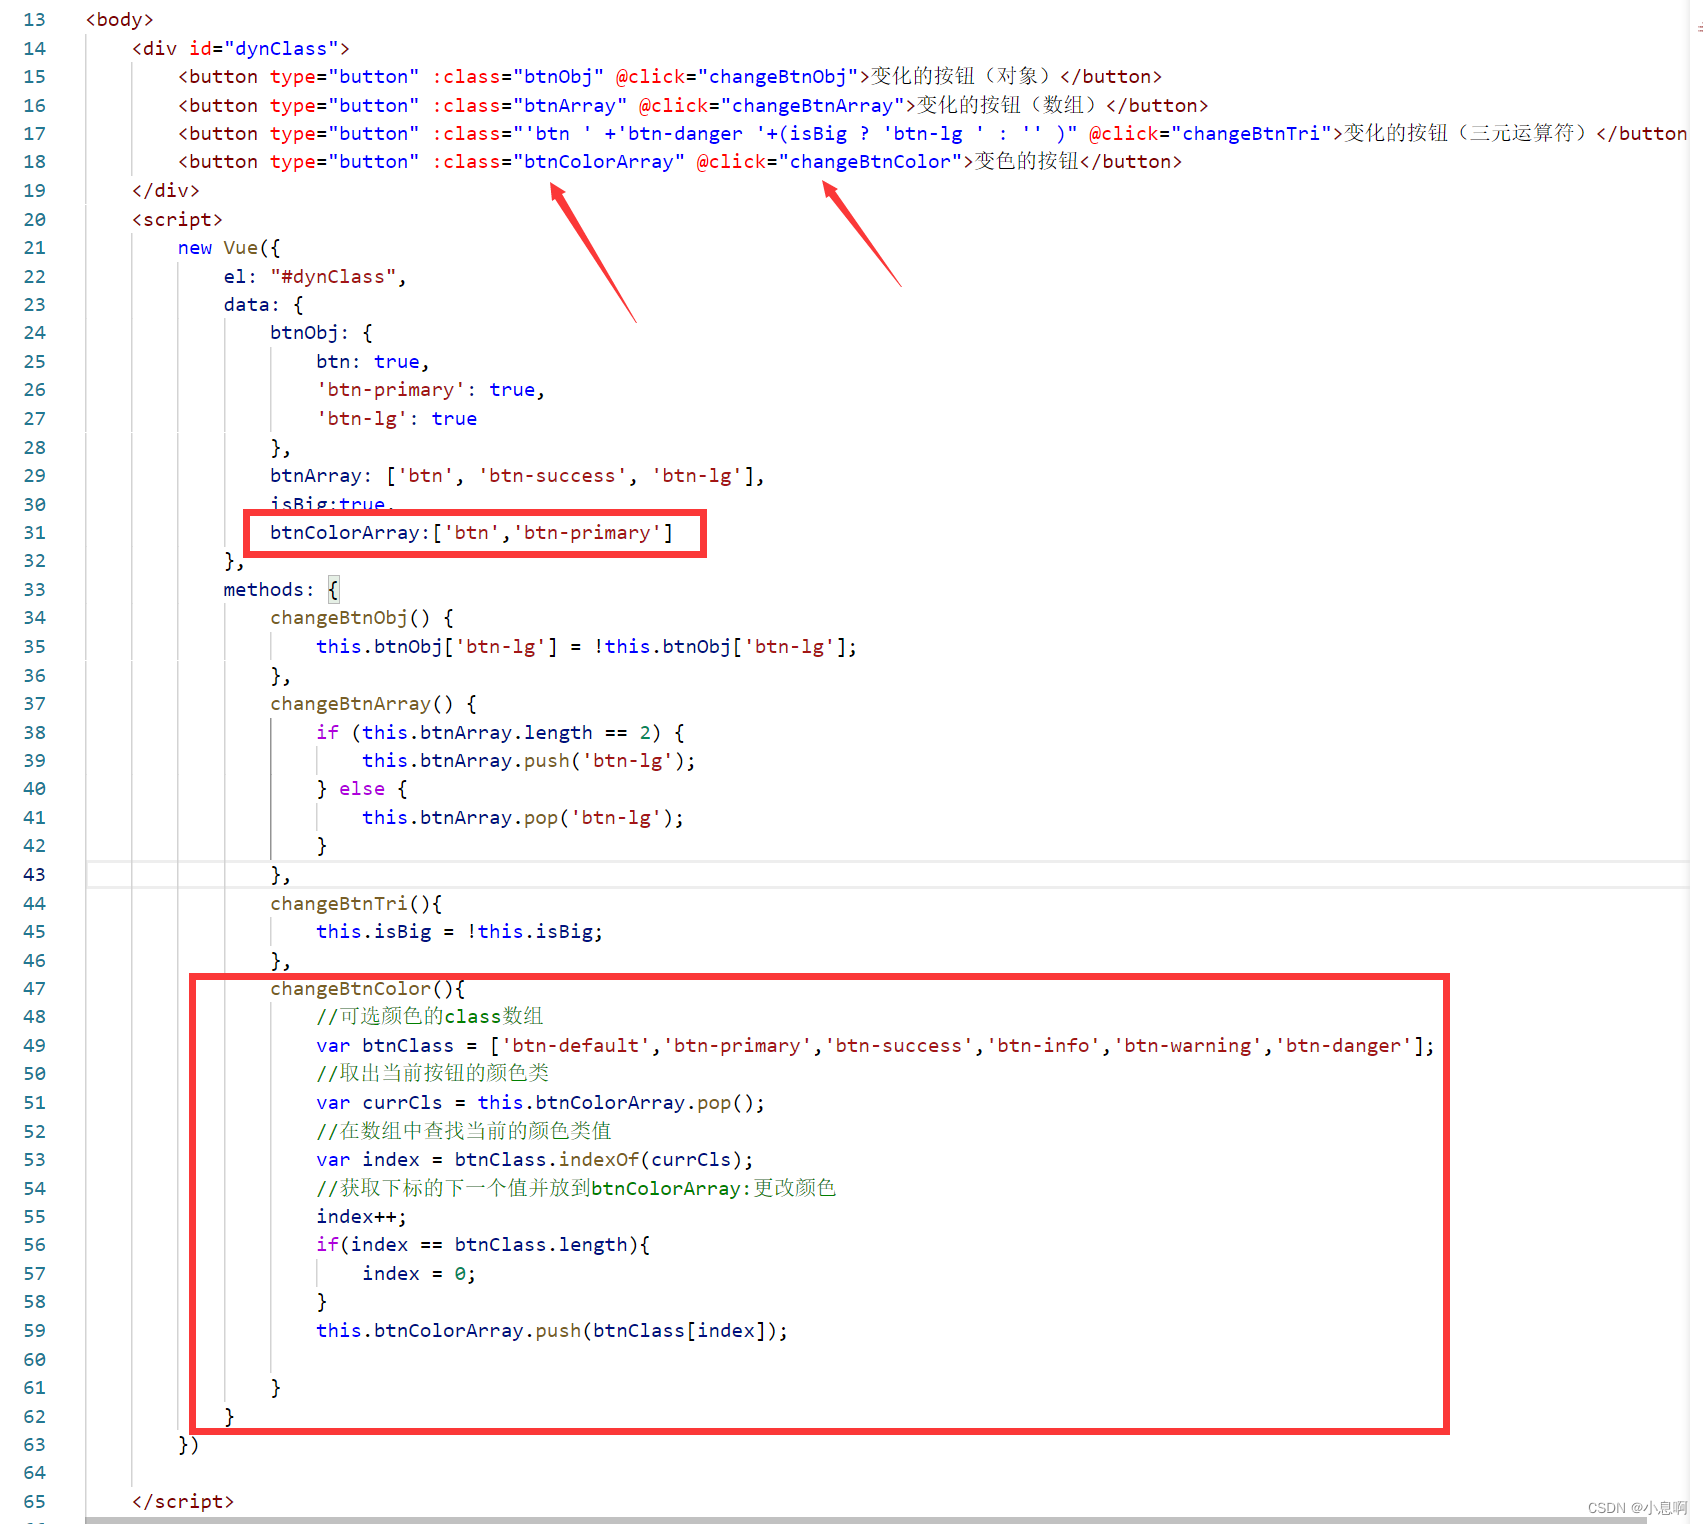Click the @click="changeBtnArray" attribute on line 16
Viewport: 1703px width, 1524px height.
(x=771, y=105)
